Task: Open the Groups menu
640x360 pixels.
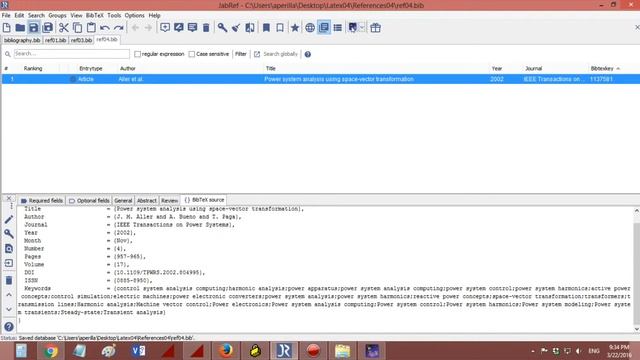Action: coord(58,16)
